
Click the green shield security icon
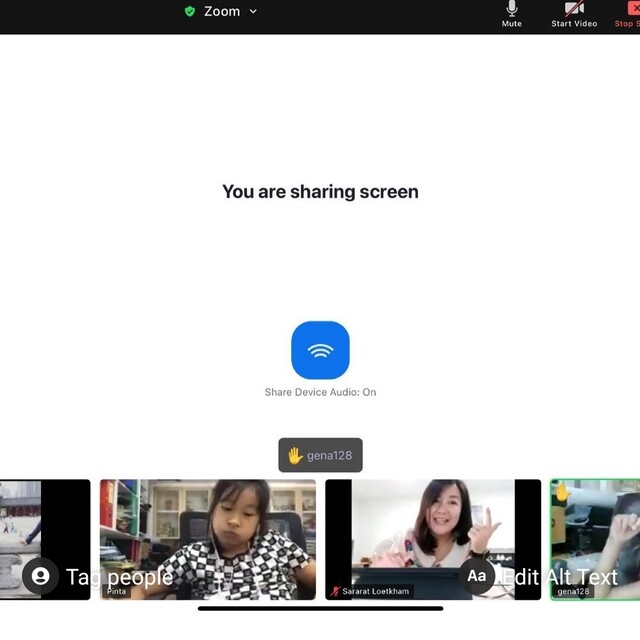coord(190,11)
